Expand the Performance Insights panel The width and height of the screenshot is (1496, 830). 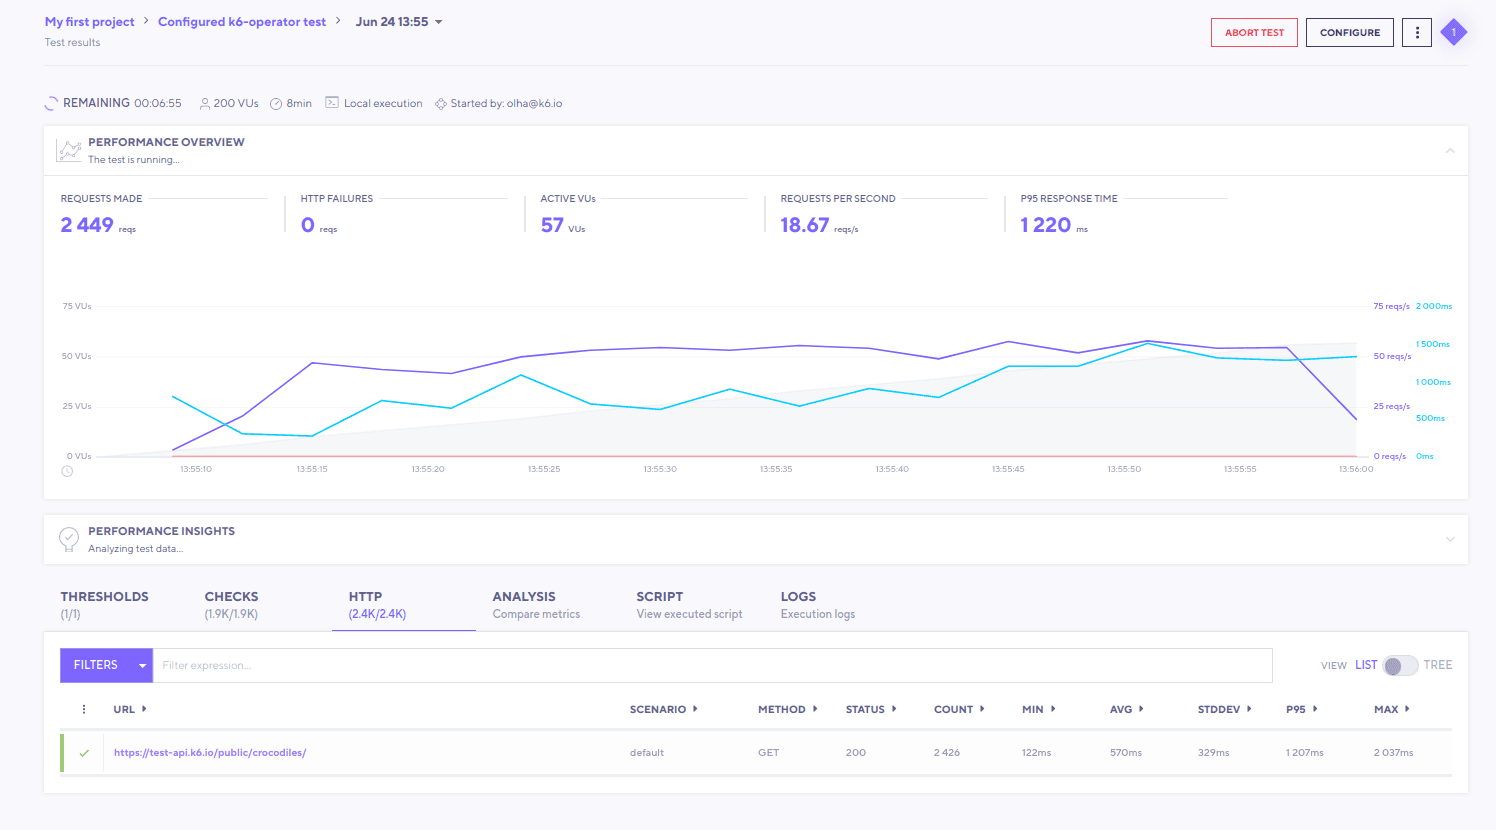point(1450,540)
